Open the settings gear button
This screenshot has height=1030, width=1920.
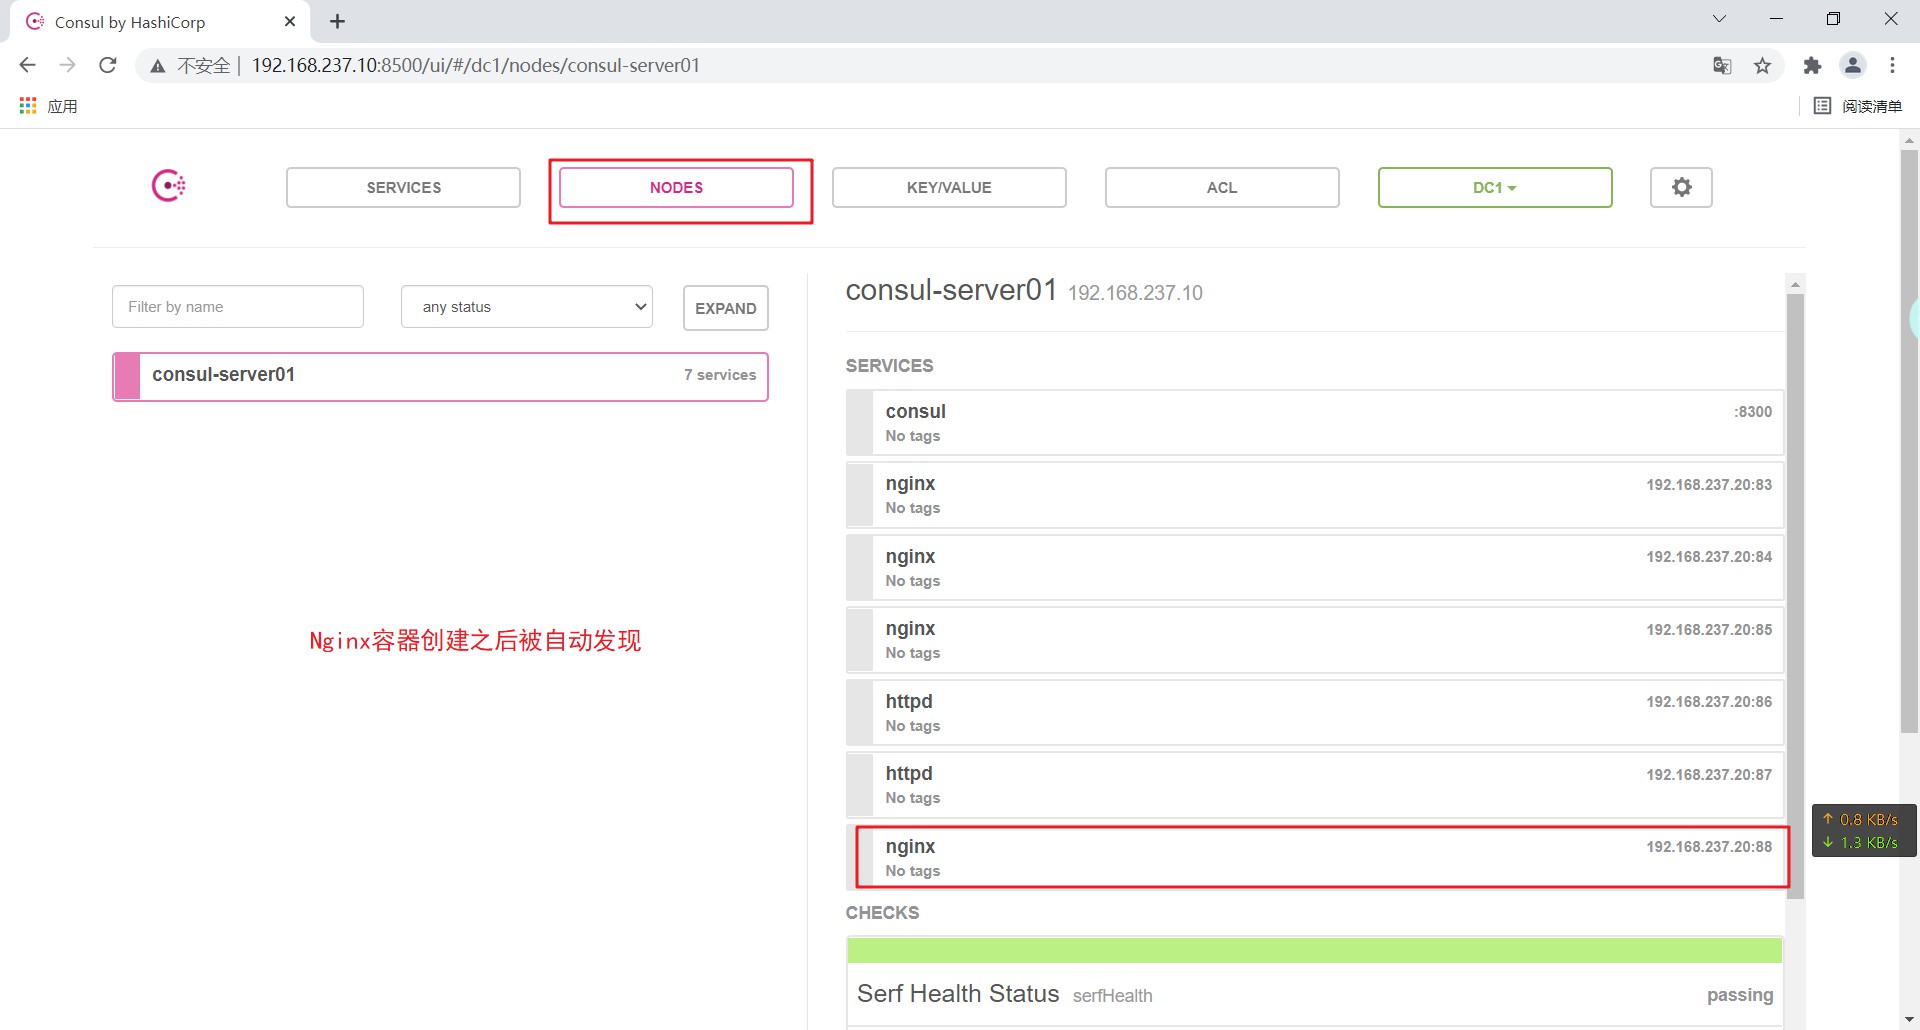coord(1681,187)
